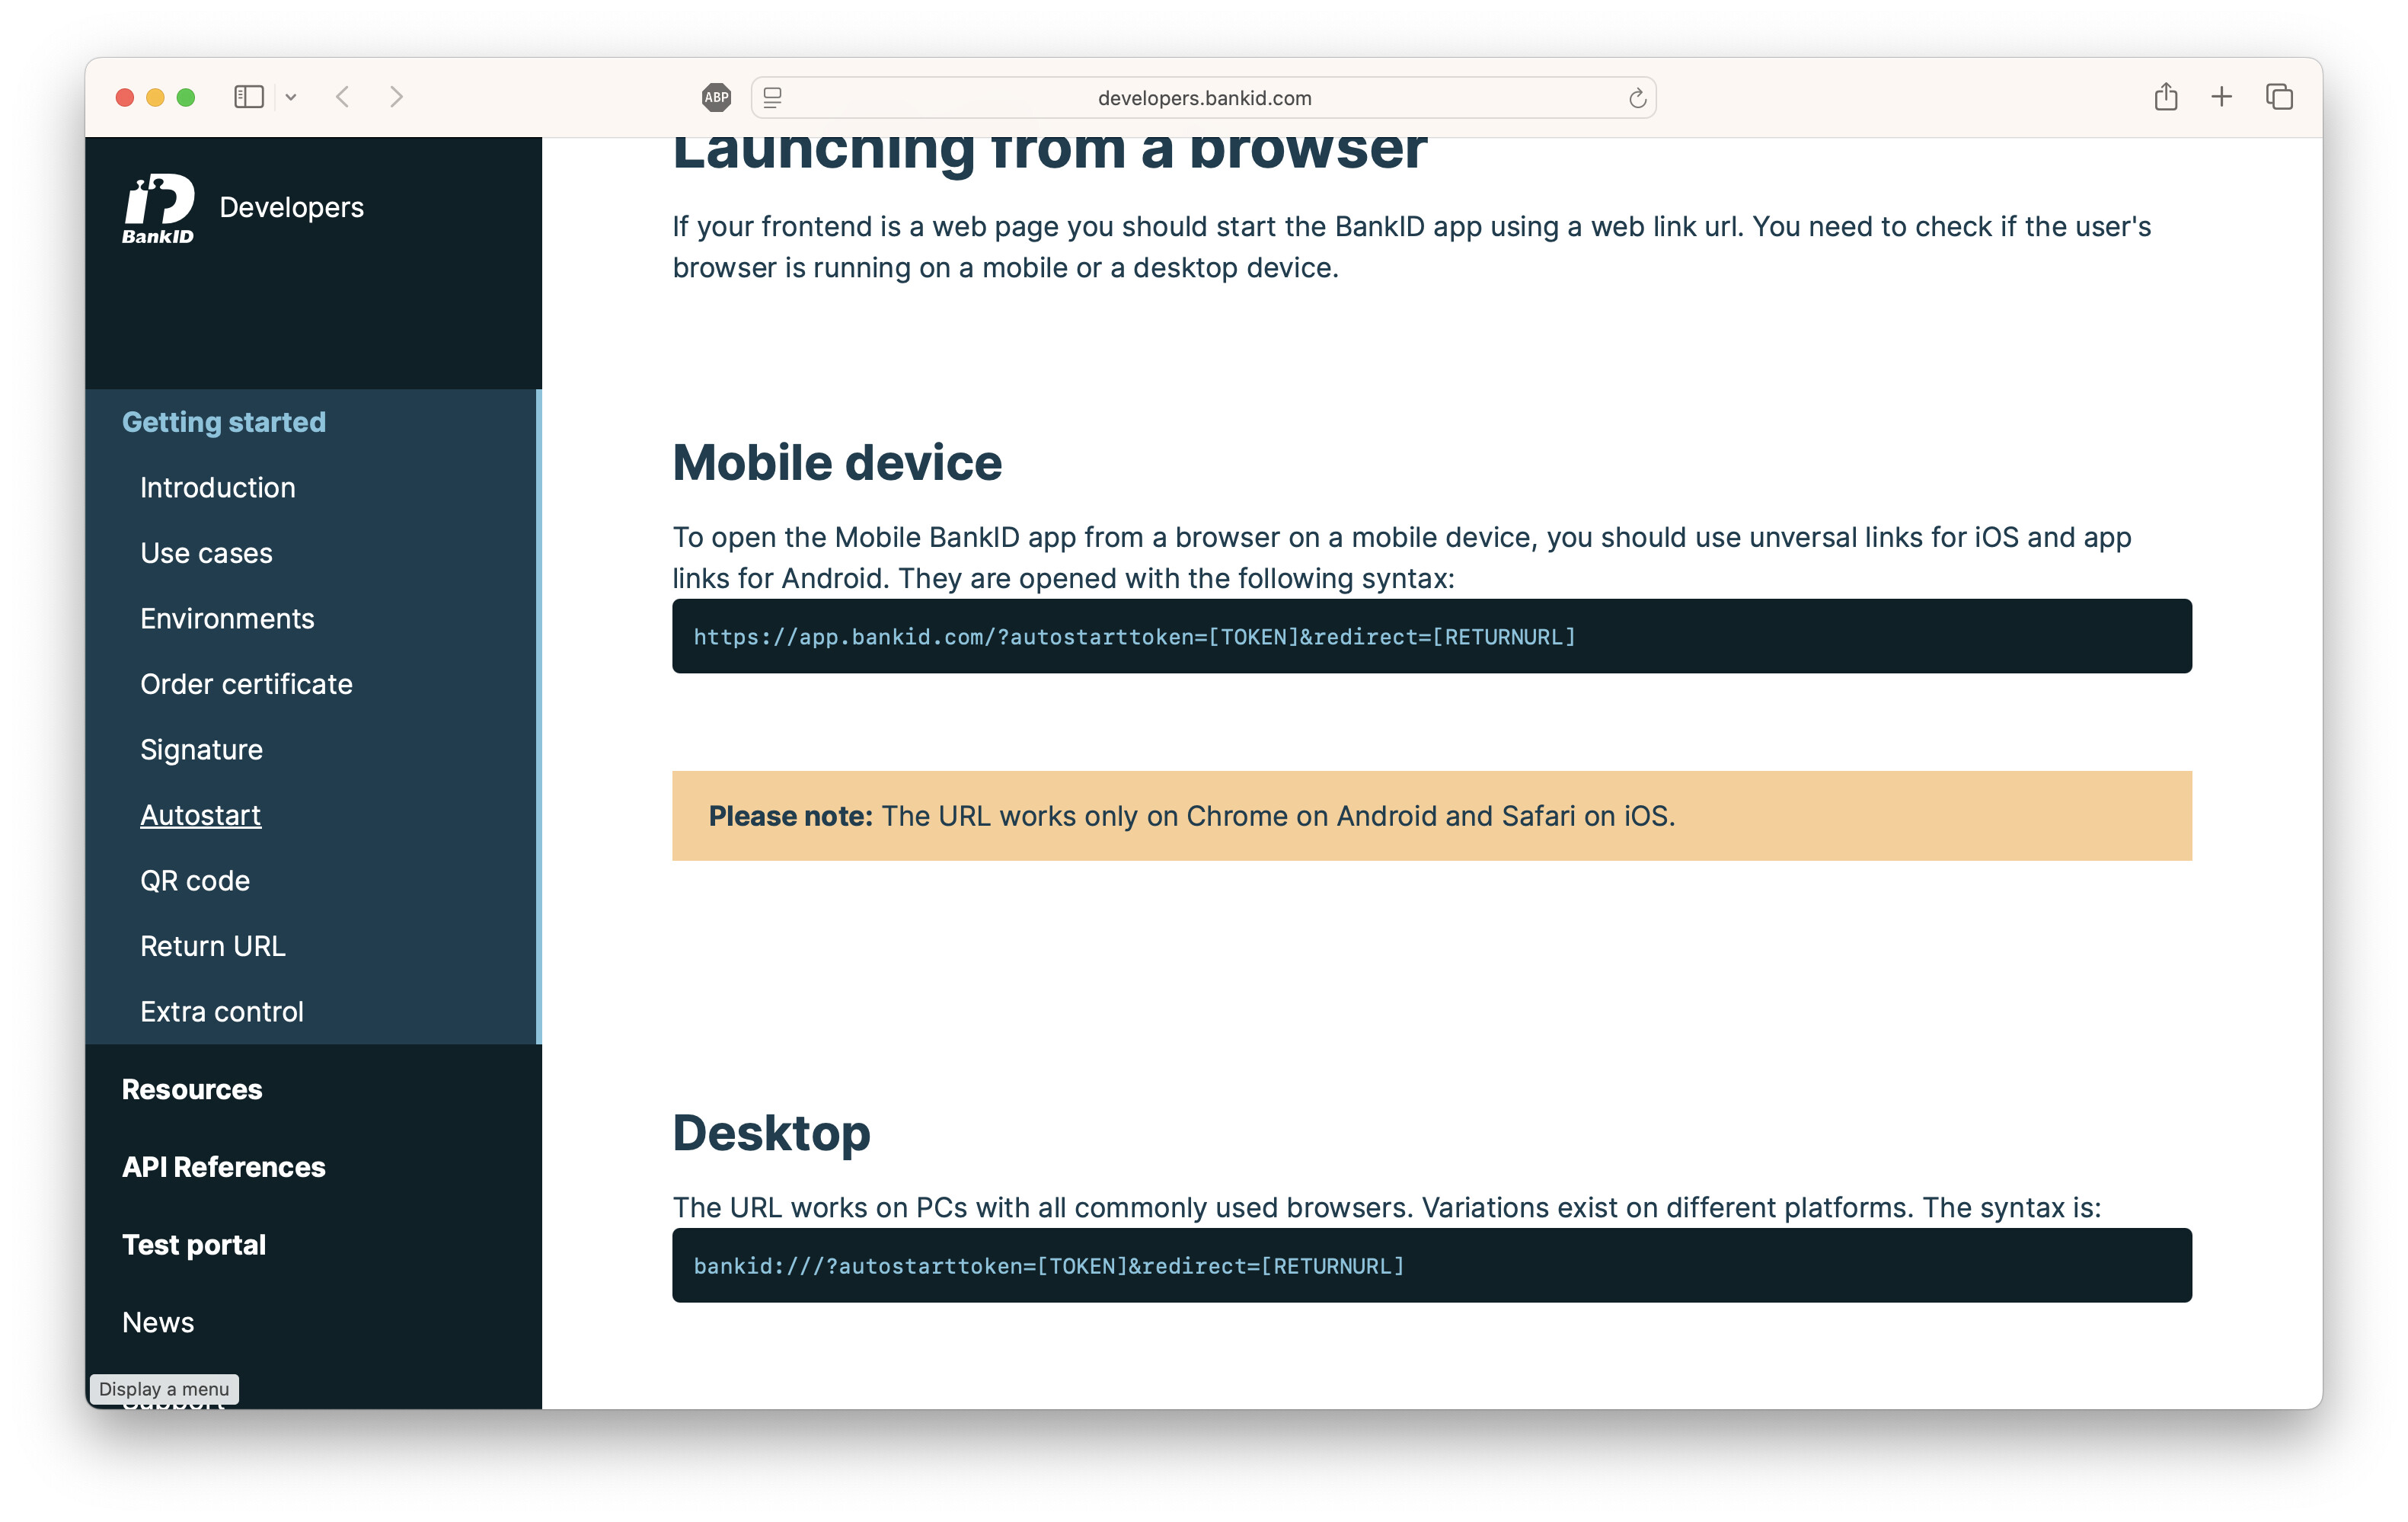This screenshot has width=2408, height=1522.
Task: Open the Introduction sidebar page
Action: [x=218, y=488]
